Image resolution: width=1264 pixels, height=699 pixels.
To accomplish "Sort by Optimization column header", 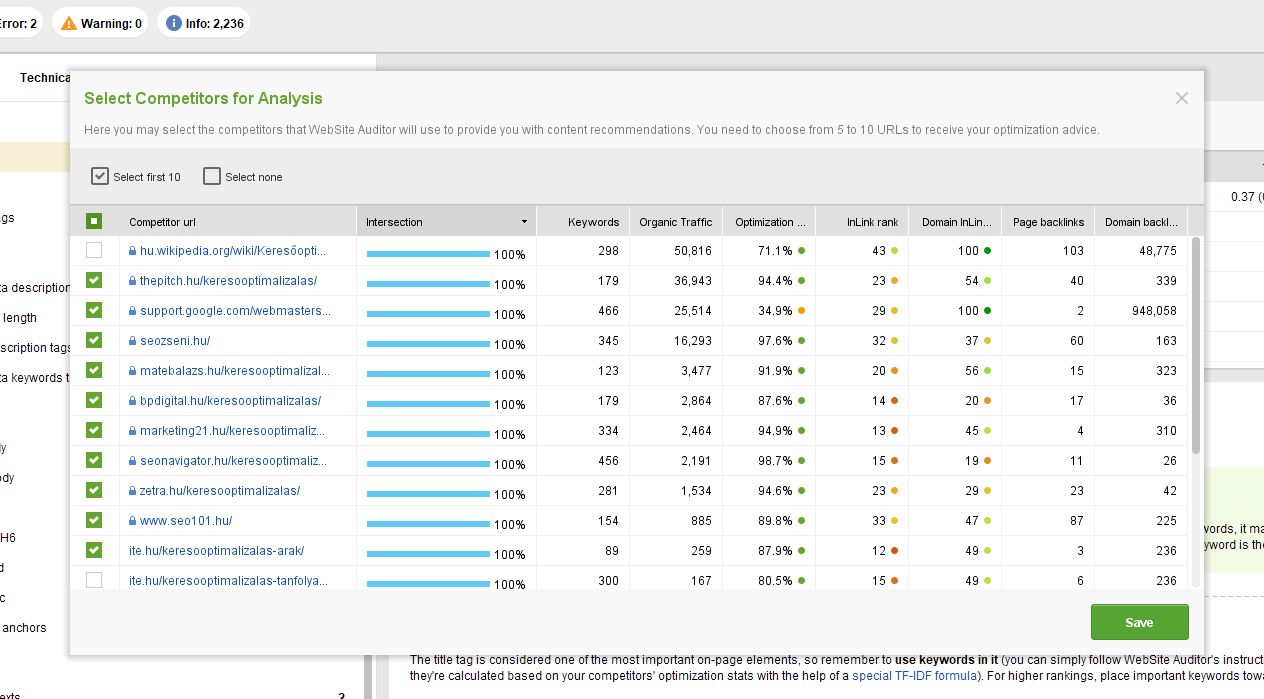I will (768, 222).
